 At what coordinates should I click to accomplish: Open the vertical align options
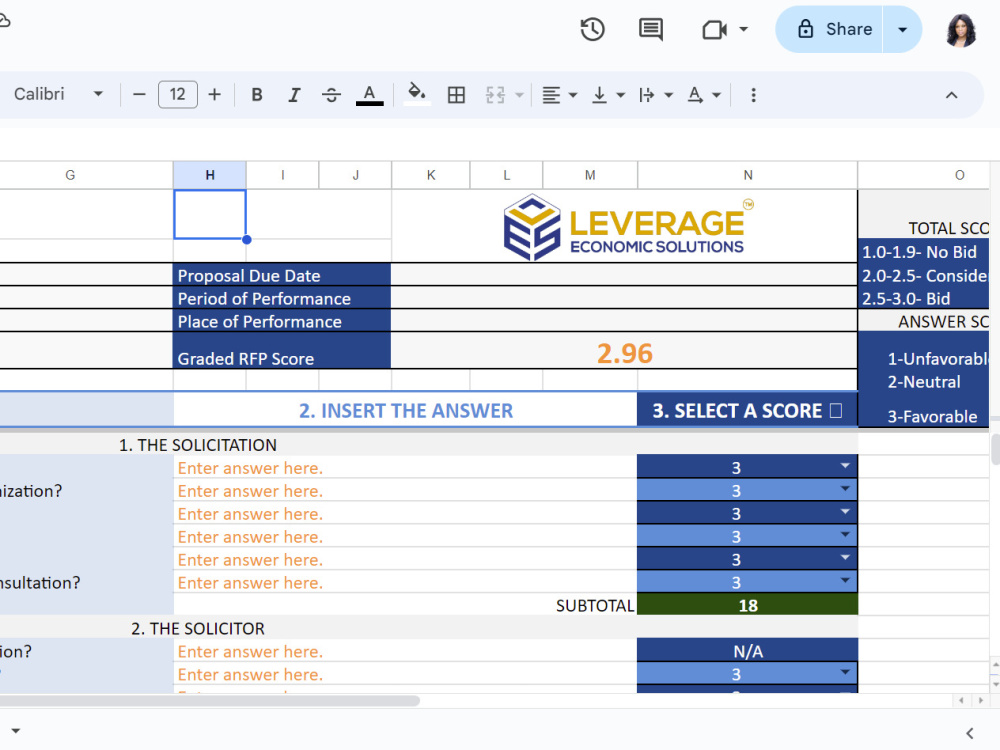click(608, 95)
